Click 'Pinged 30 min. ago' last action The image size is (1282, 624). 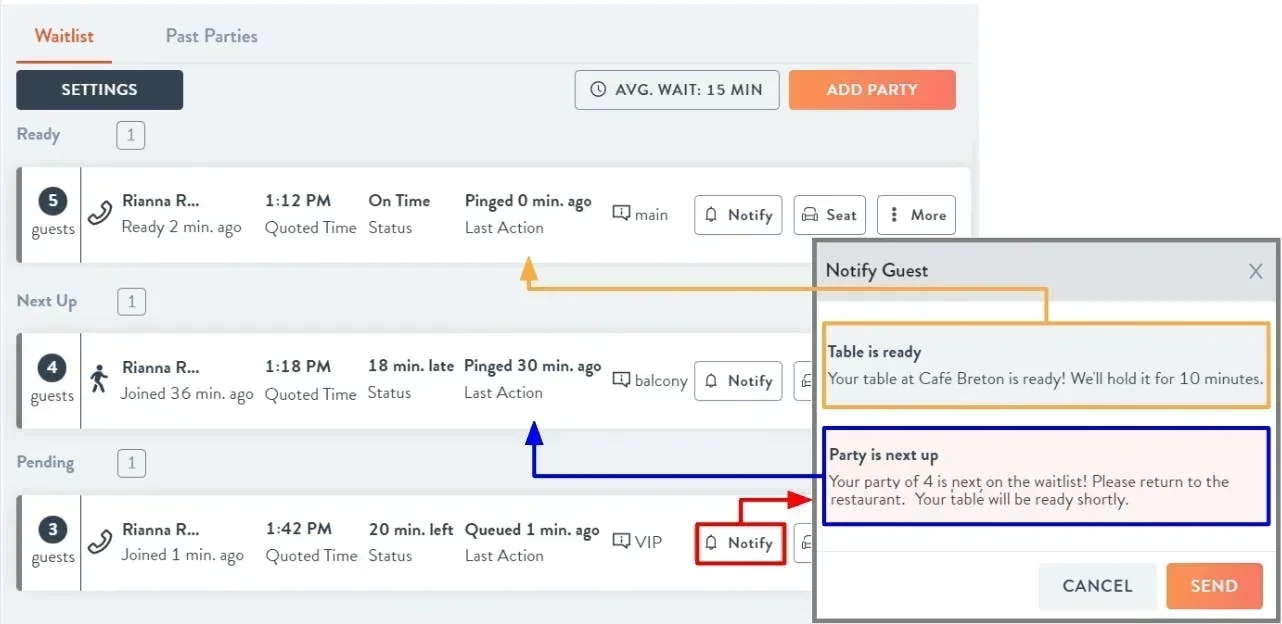click(x=533, y=367)
